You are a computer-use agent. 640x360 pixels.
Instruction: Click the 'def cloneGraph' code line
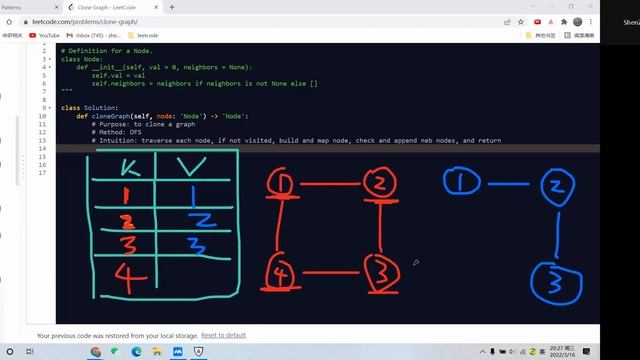coord(162,116)
